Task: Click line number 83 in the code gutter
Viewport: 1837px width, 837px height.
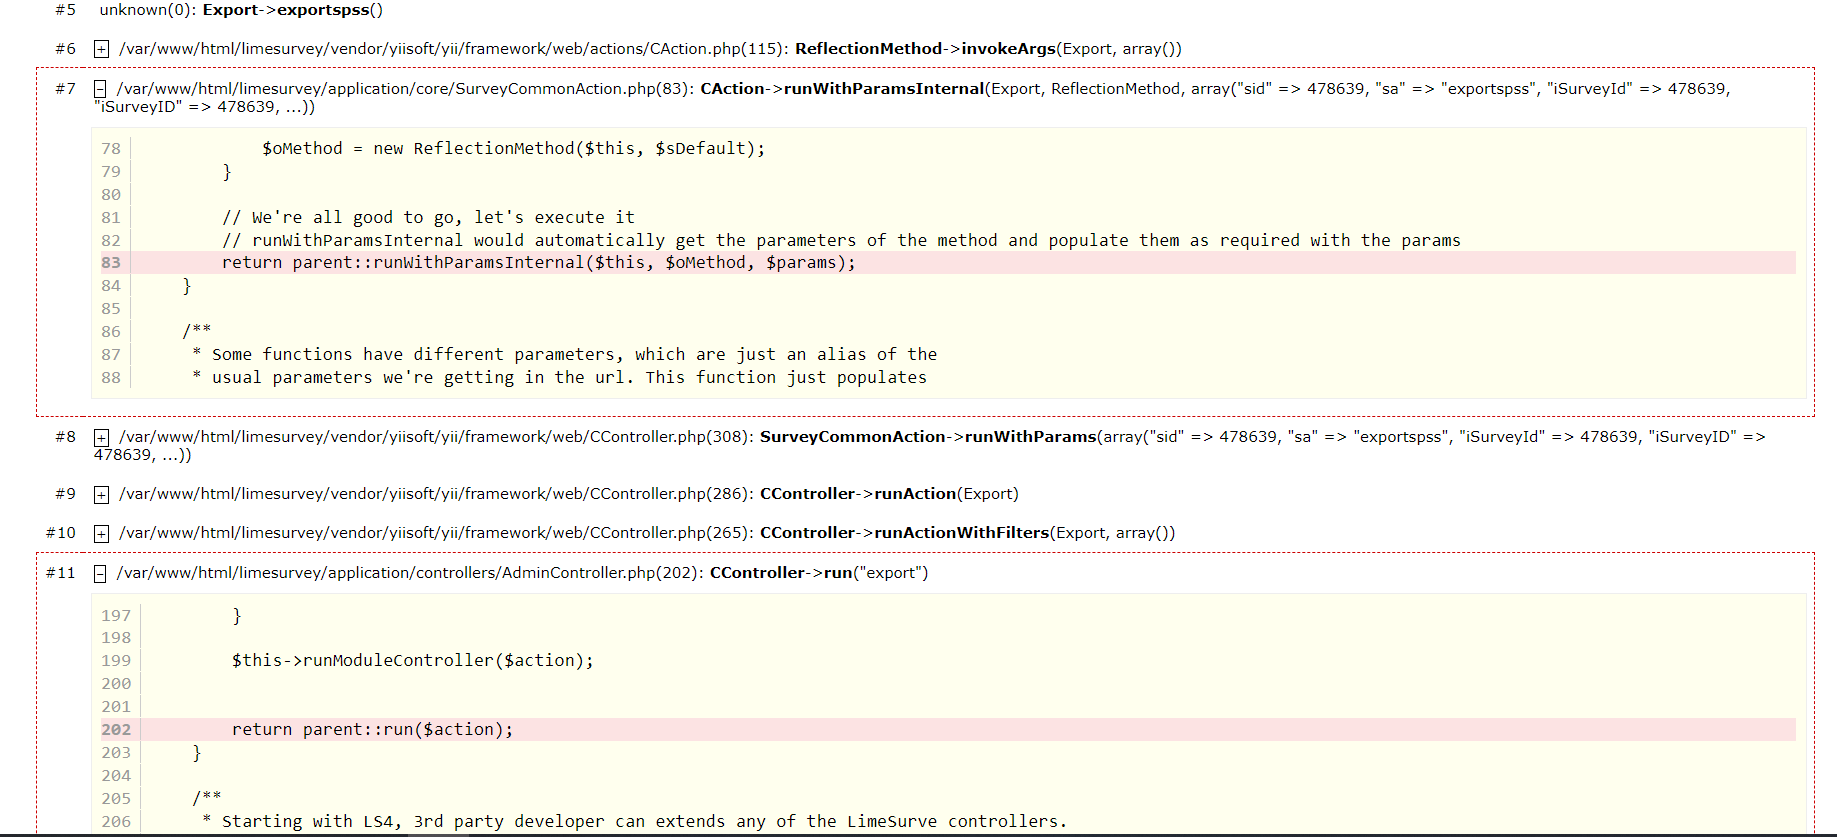Action: click(x=111, y=263)
